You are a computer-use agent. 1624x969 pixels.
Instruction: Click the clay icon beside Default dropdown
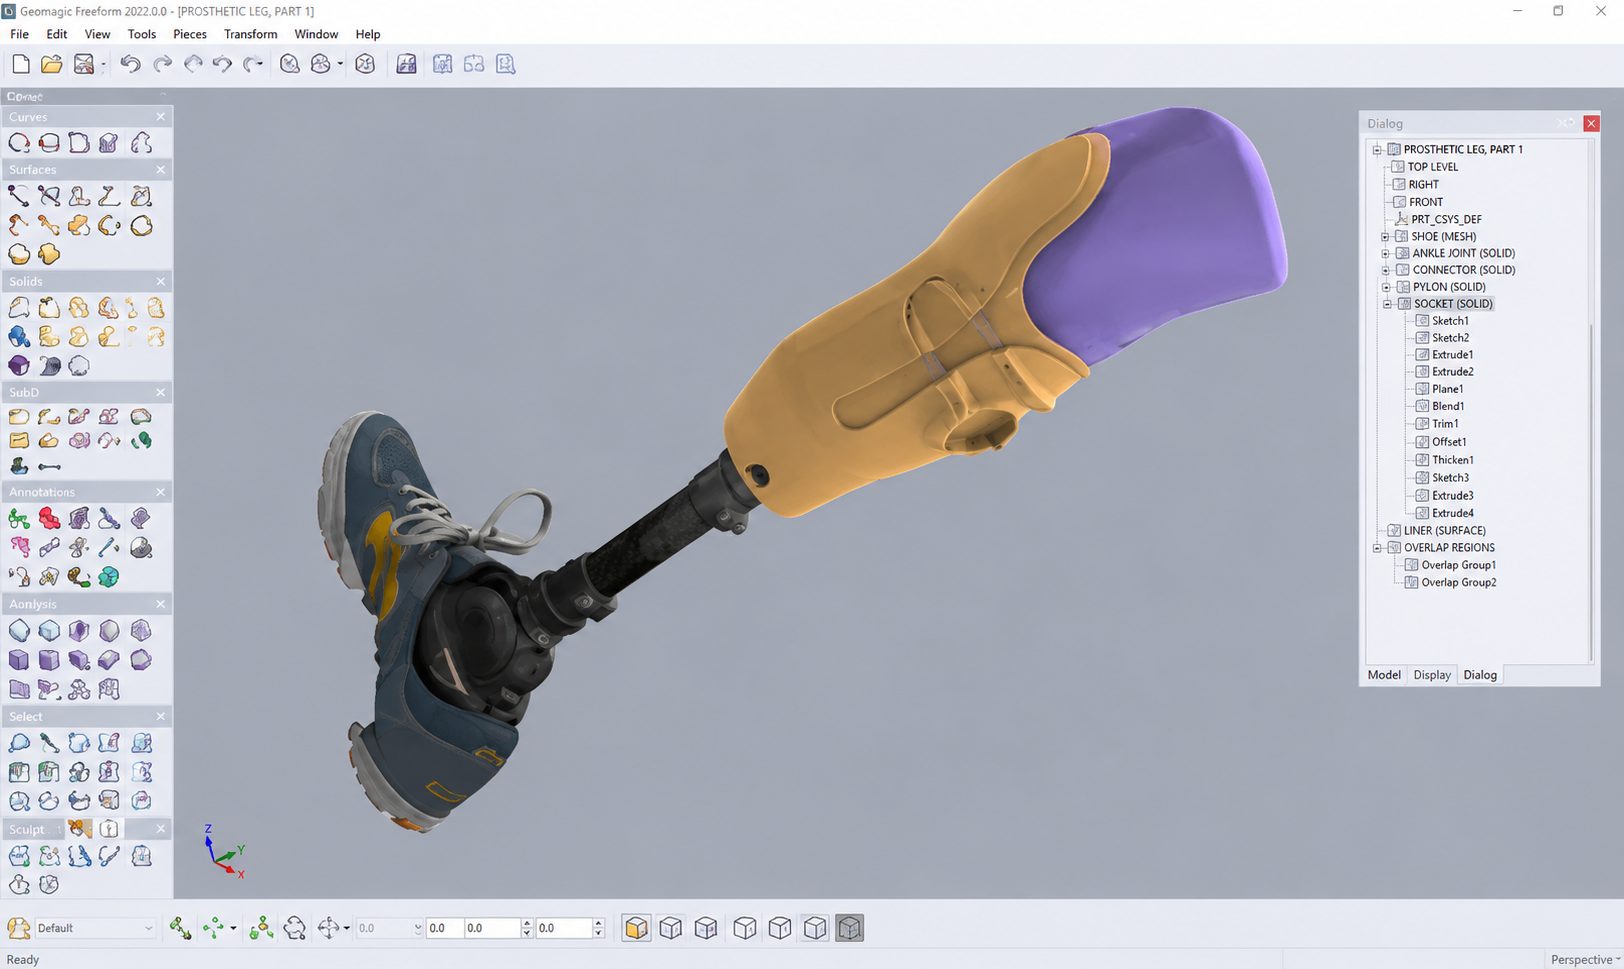pos(18,928)
